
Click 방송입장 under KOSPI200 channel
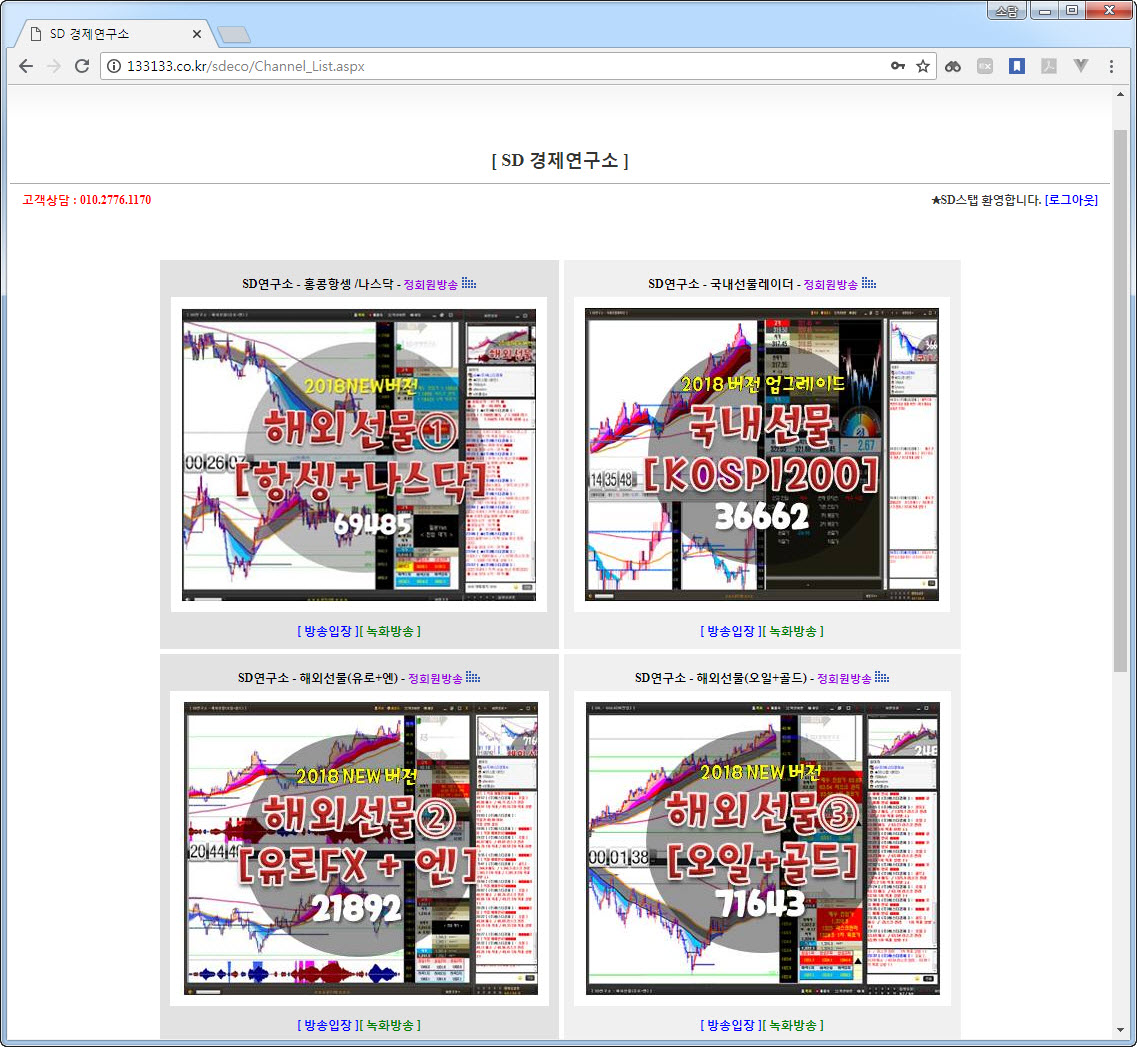731,631
